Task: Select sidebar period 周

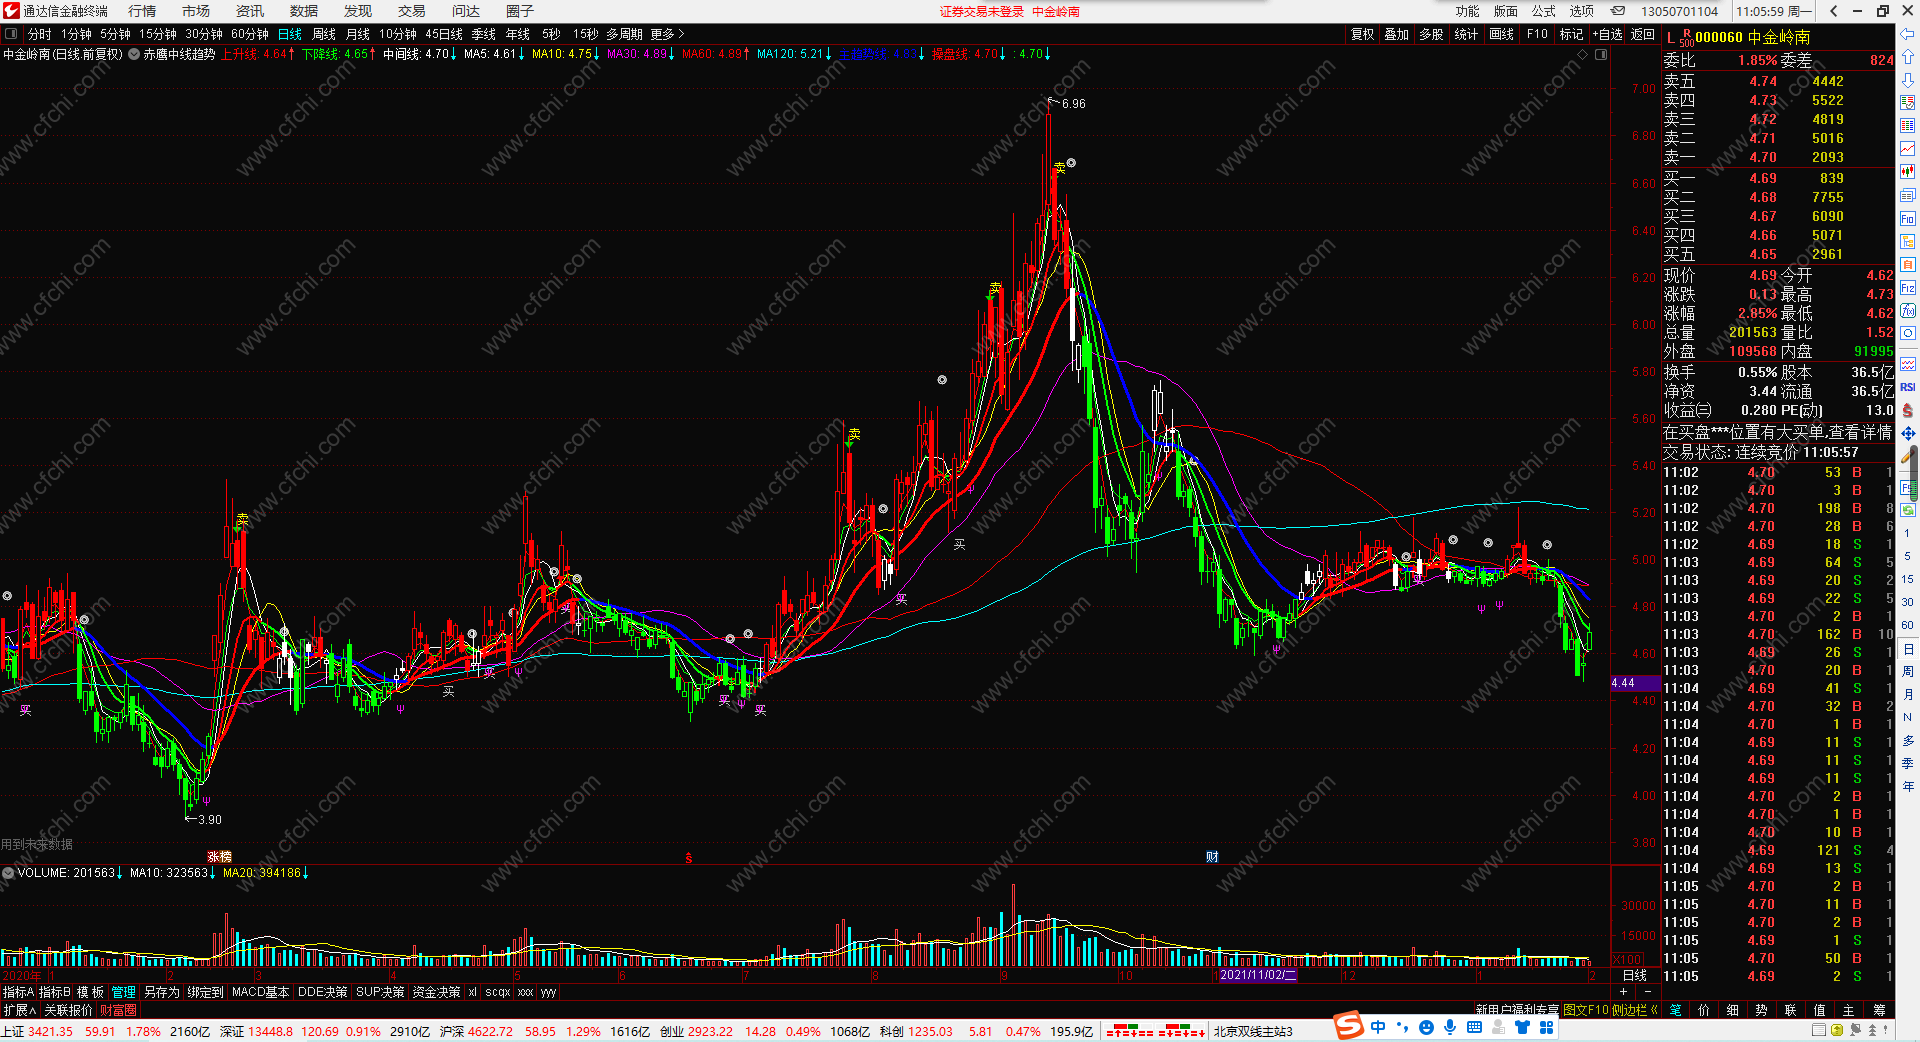Action: [x=1907, y=671]
